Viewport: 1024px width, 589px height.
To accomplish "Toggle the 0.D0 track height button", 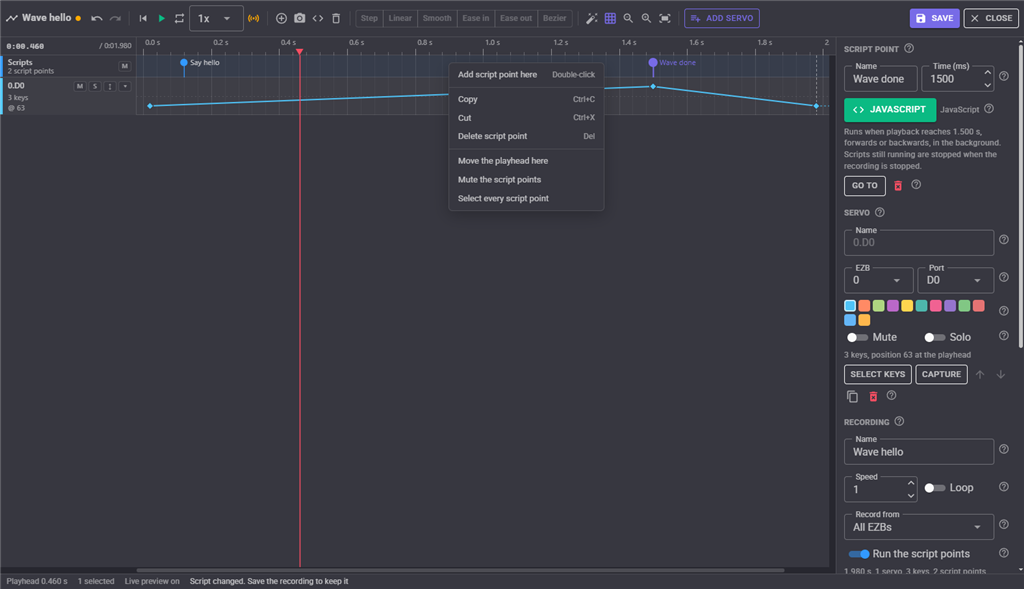I will (x=110, y=86).
